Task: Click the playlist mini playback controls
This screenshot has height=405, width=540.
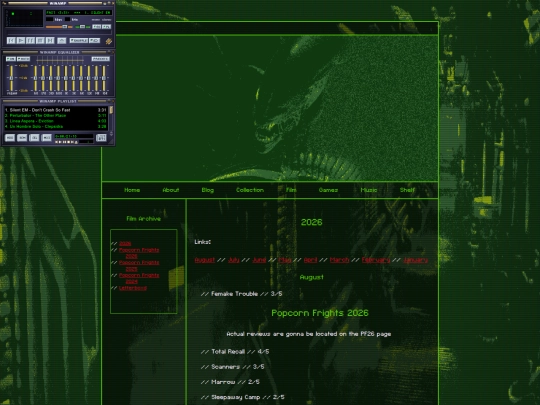Action: [x=66, y=142]
